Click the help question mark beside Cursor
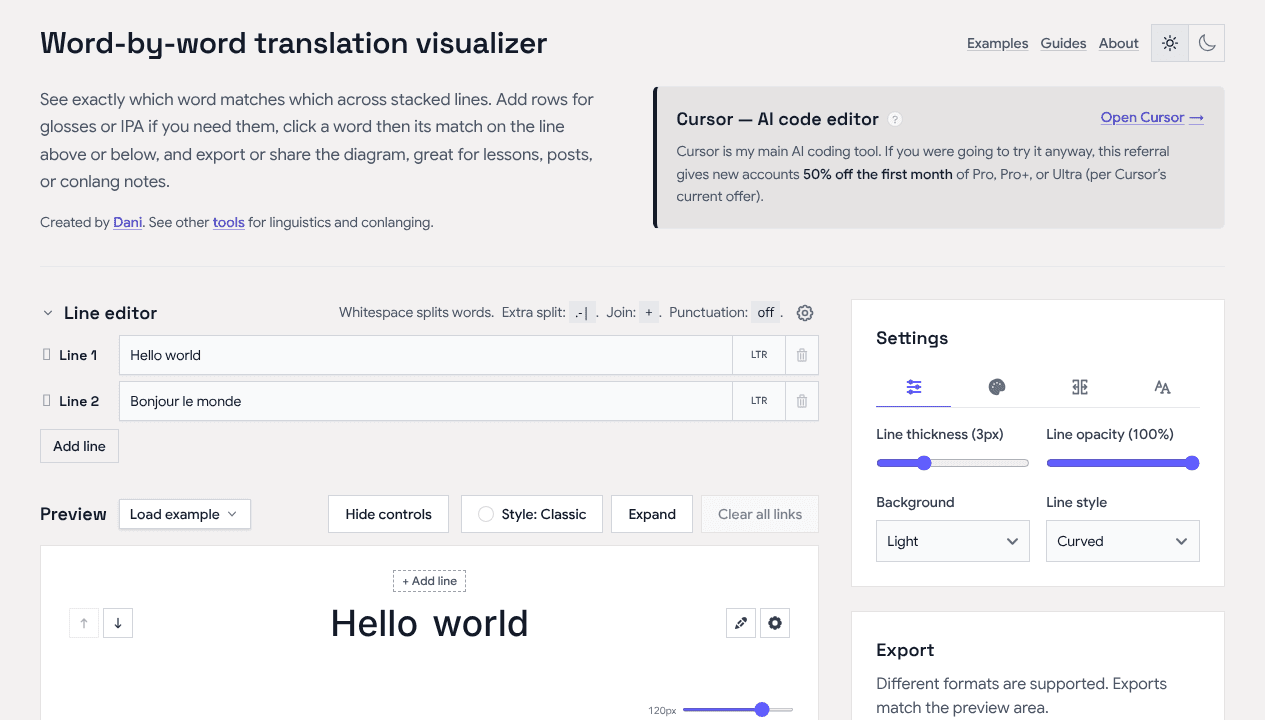The height and width of the screenshot is (720, 1280). [895, 119]
